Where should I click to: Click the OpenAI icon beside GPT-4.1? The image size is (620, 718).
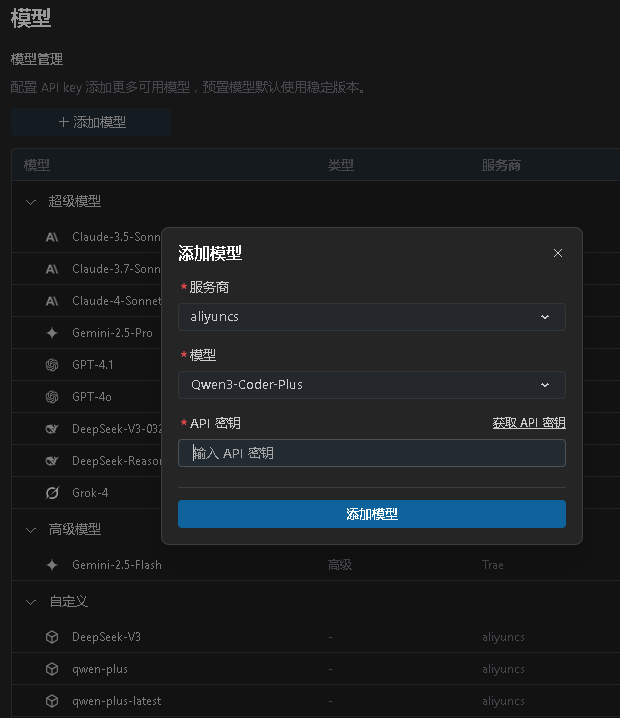[52, 365]
